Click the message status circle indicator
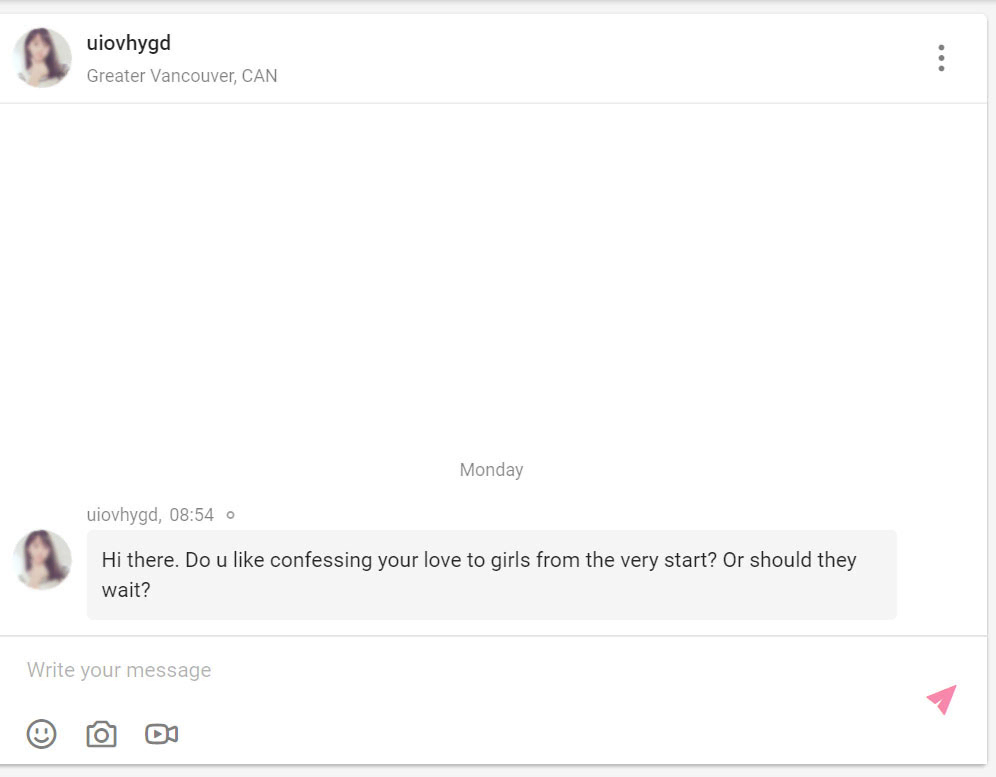Image resolution: width=996 pixels, height=777 pixels. coord(230,515)
